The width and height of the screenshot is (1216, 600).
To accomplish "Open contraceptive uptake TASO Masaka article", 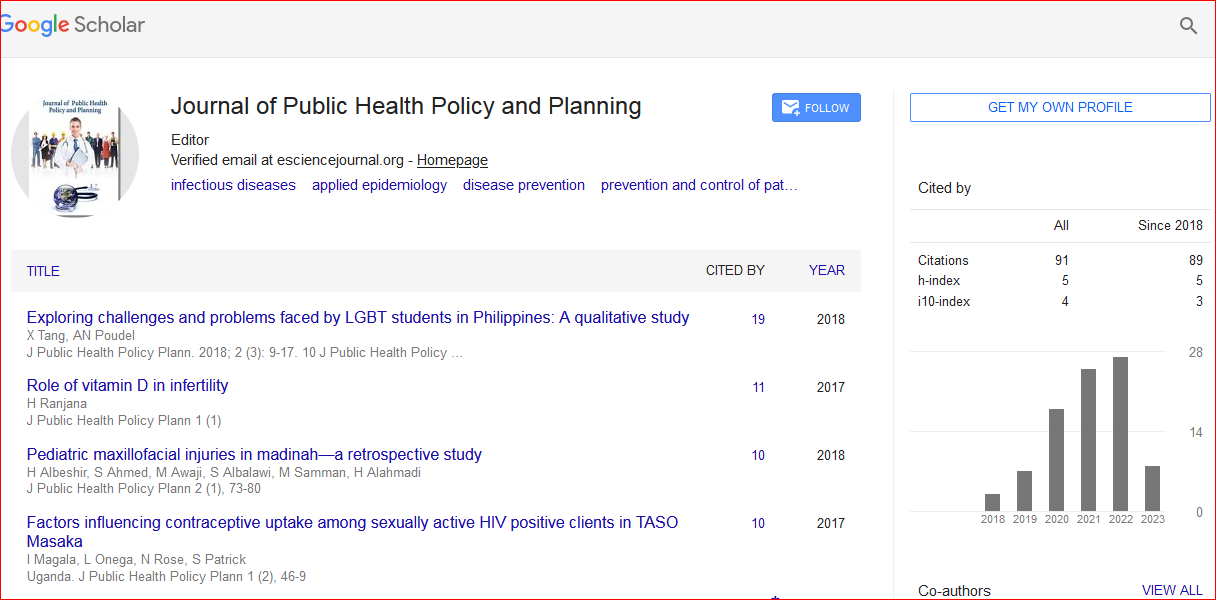I will click(352, 523).
